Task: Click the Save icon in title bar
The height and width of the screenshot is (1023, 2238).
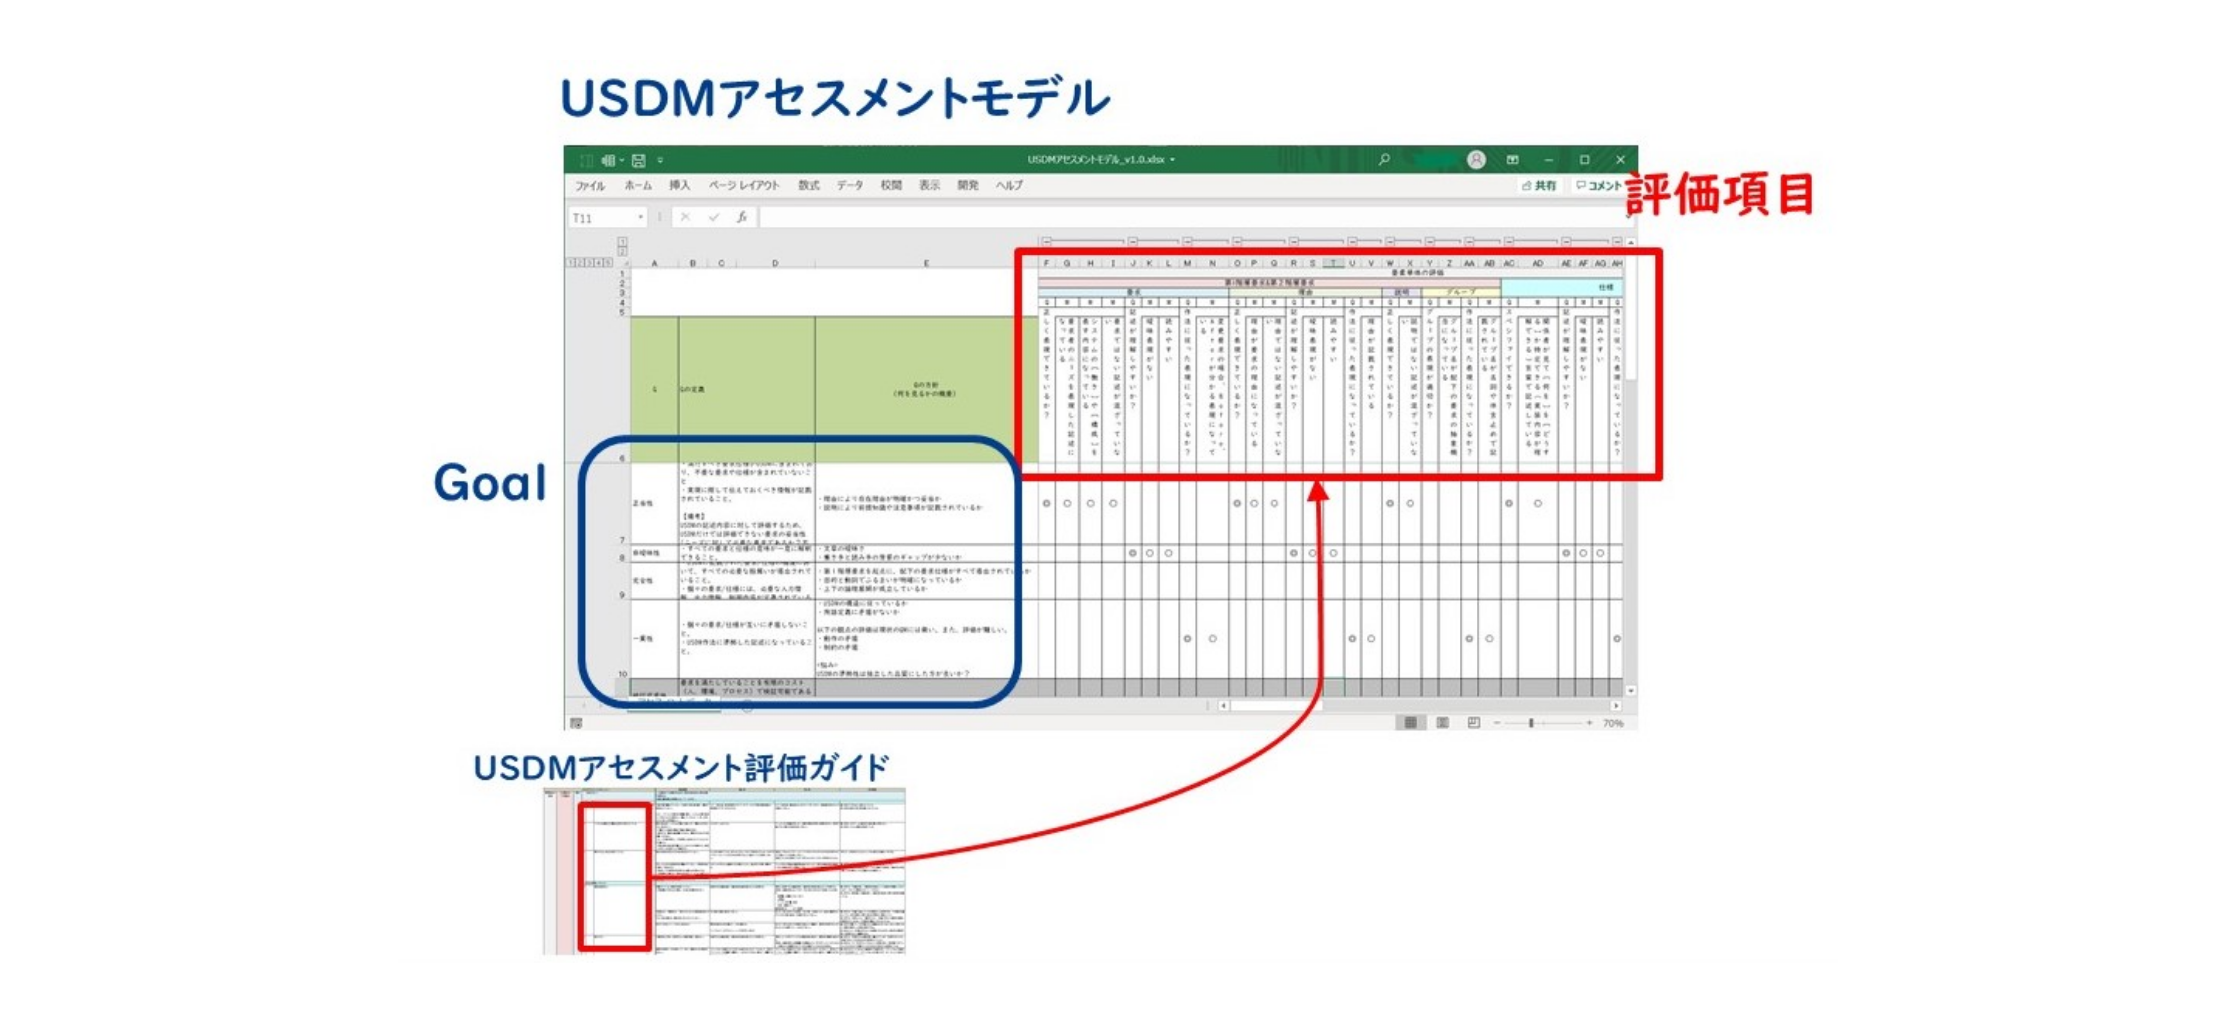Action: click(638, 160)
